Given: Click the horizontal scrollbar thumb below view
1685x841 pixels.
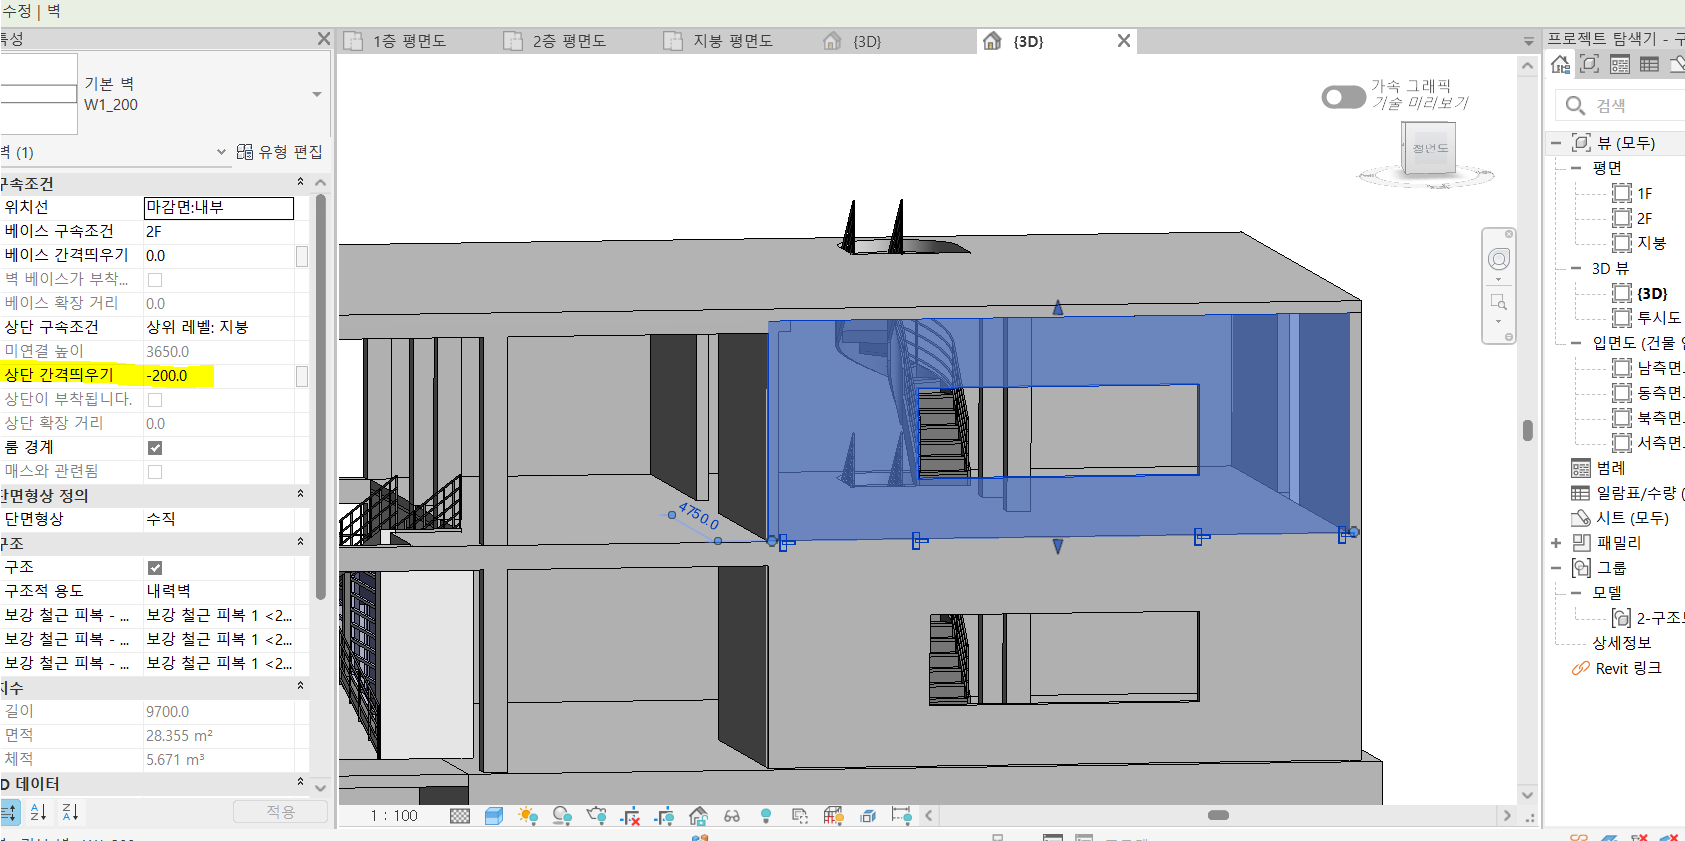Looking at the screenshot, I should tap(1218, 815).
